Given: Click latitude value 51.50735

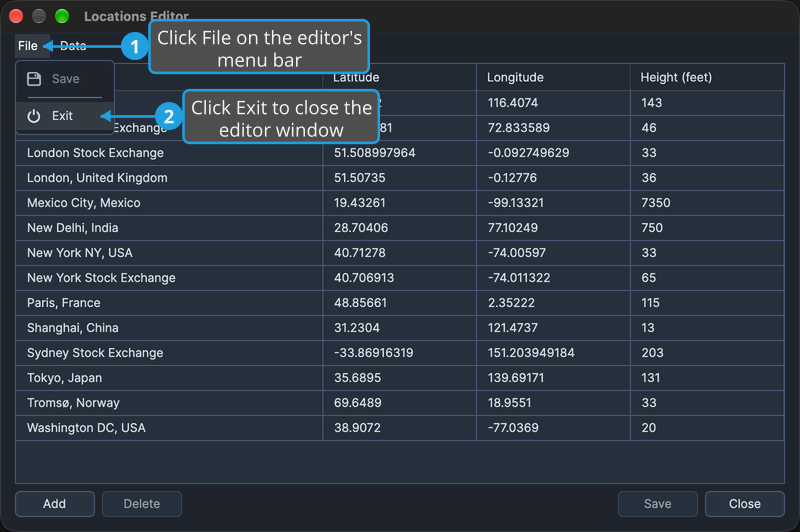Looking at the screenshot, I should click(360, 178).
